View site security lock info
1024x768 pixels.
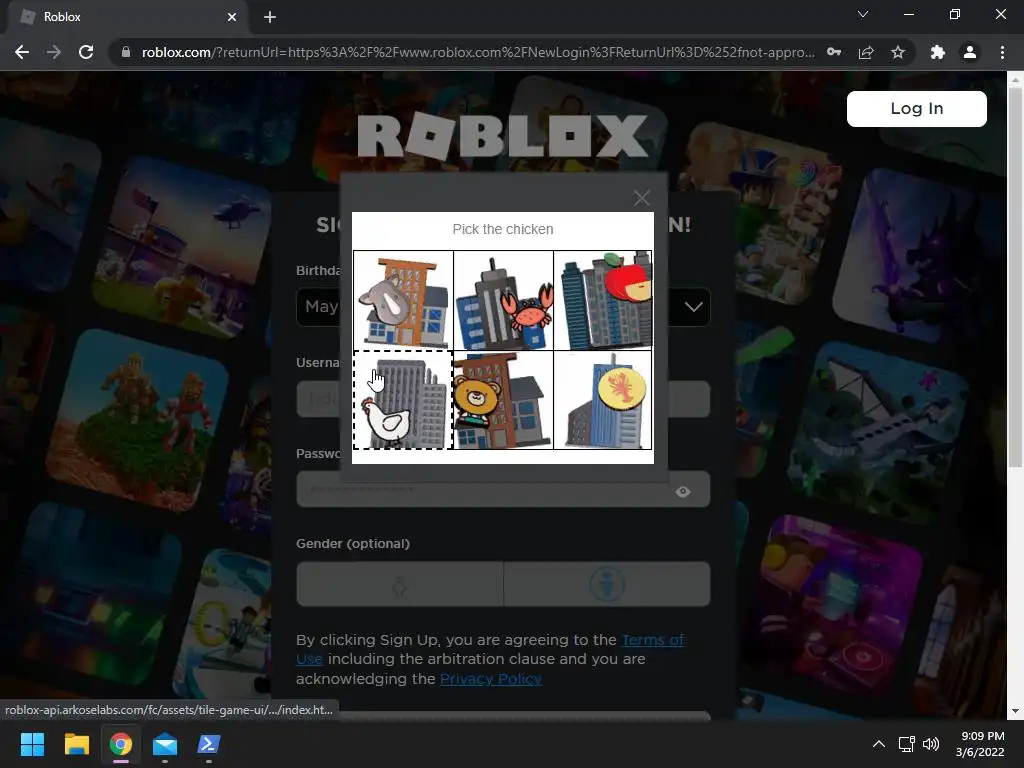126,52
